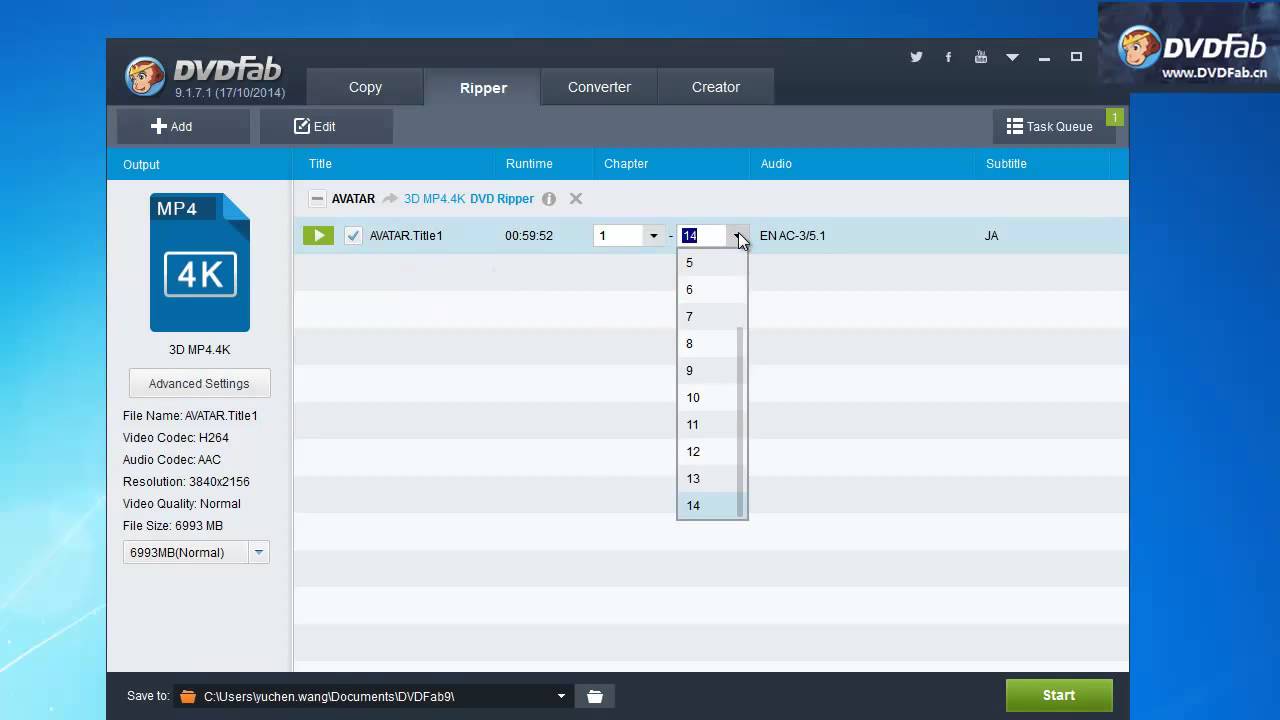Click the AVATAR.Title1 title text
The width and height of the screenshot is (1280, 720).
pos(406,236)
